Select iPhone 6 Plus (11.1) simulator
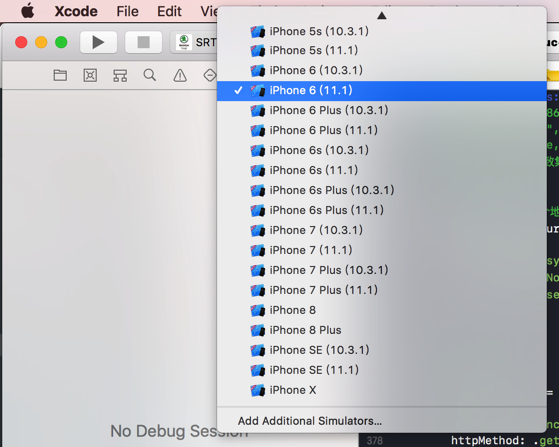Screen dimensions: 559x447 pos(382,130)
